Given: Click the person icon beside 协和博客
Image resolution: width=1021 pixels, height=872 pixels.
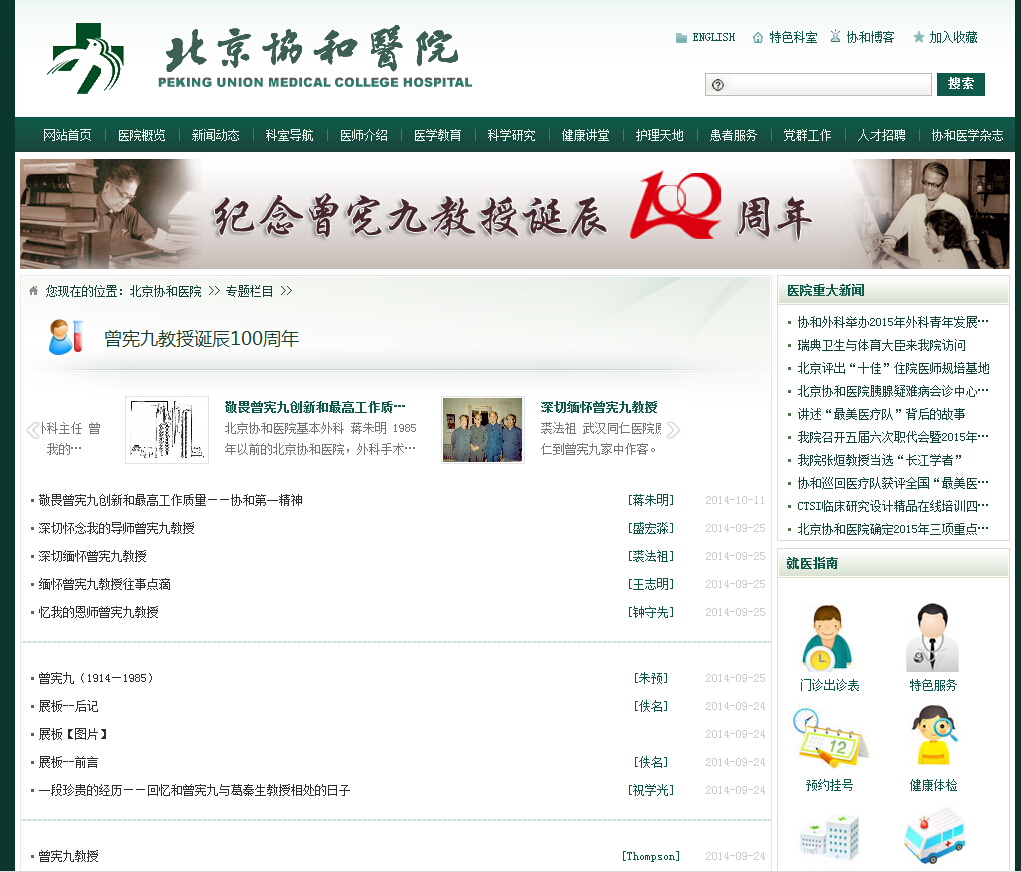Looking at the screenshot, I should point(835,36).
